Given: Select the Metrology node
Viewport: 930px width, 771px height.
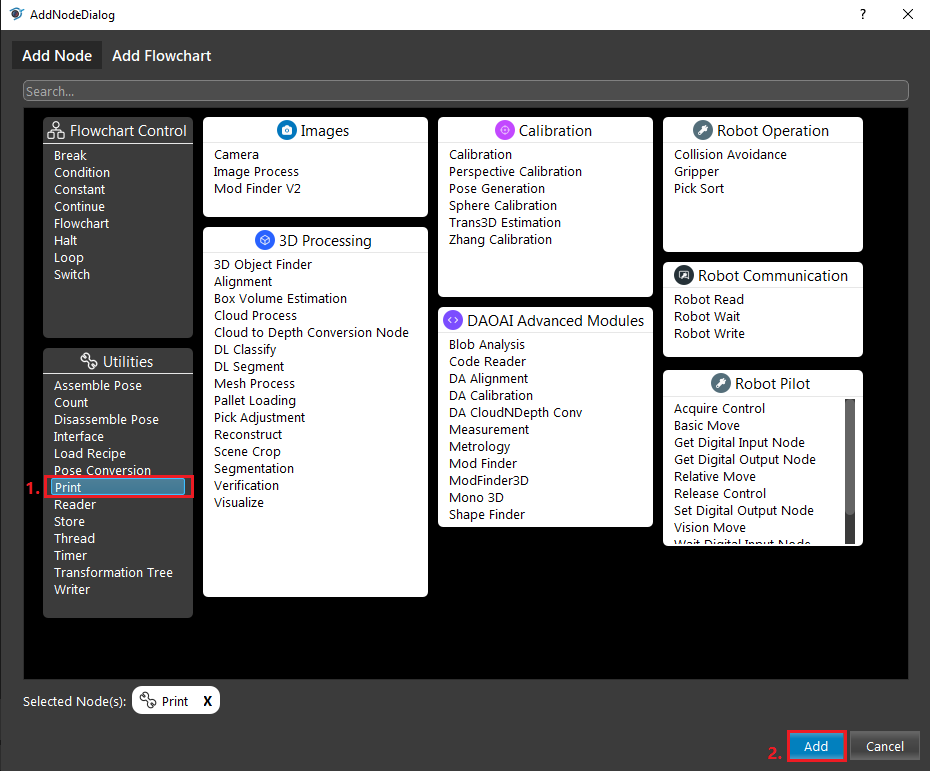Looking at the screenshot, I should (479, 447).
